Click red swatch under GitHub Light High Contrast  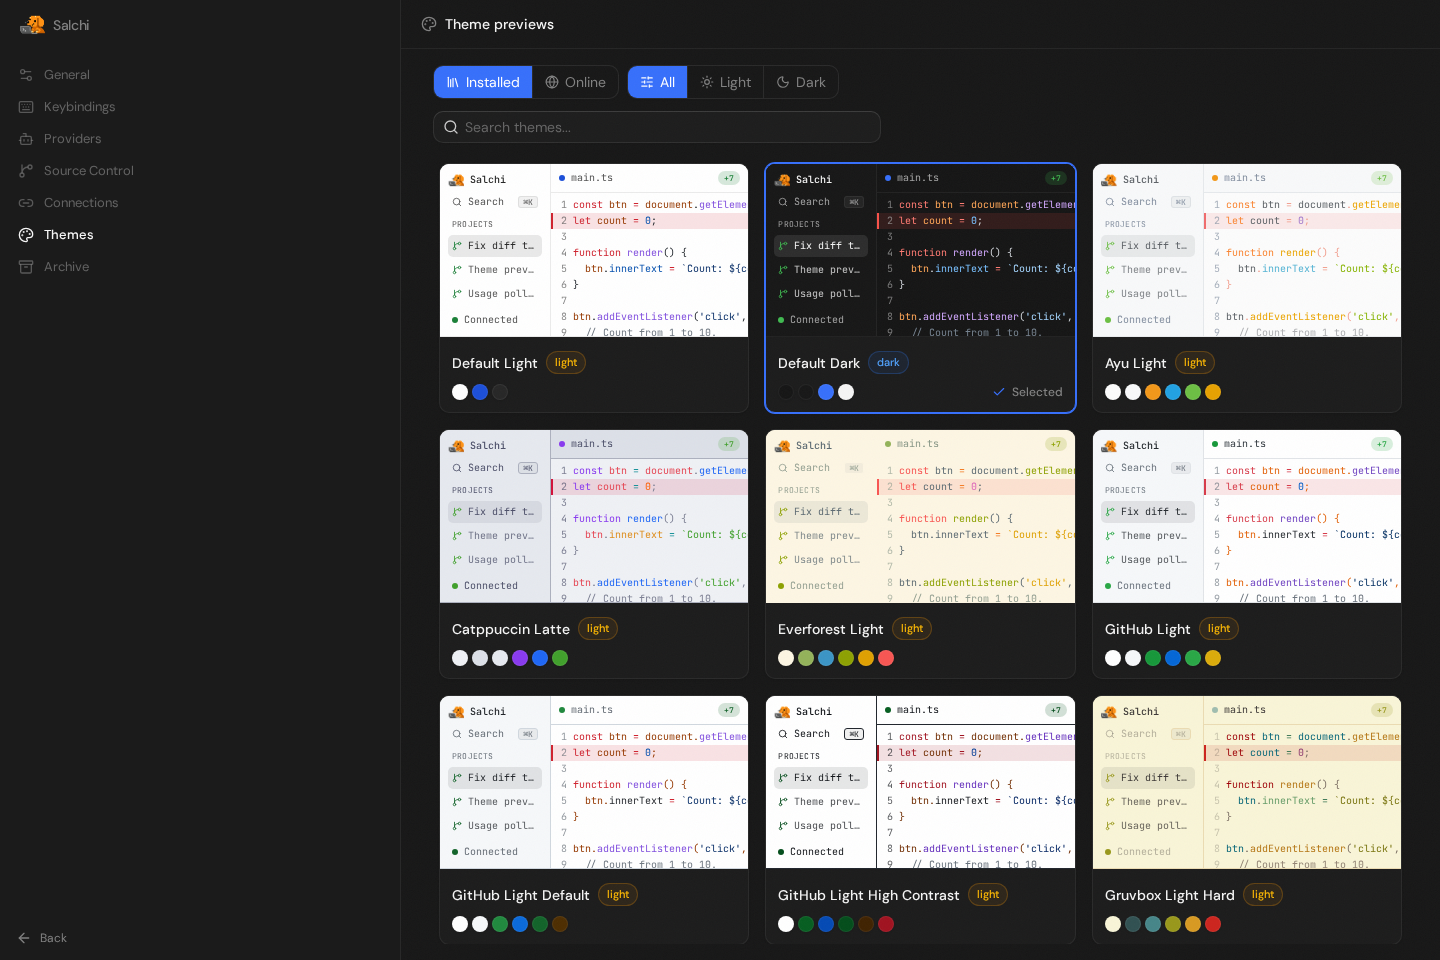pyautogui.click(x=886, y=924)
